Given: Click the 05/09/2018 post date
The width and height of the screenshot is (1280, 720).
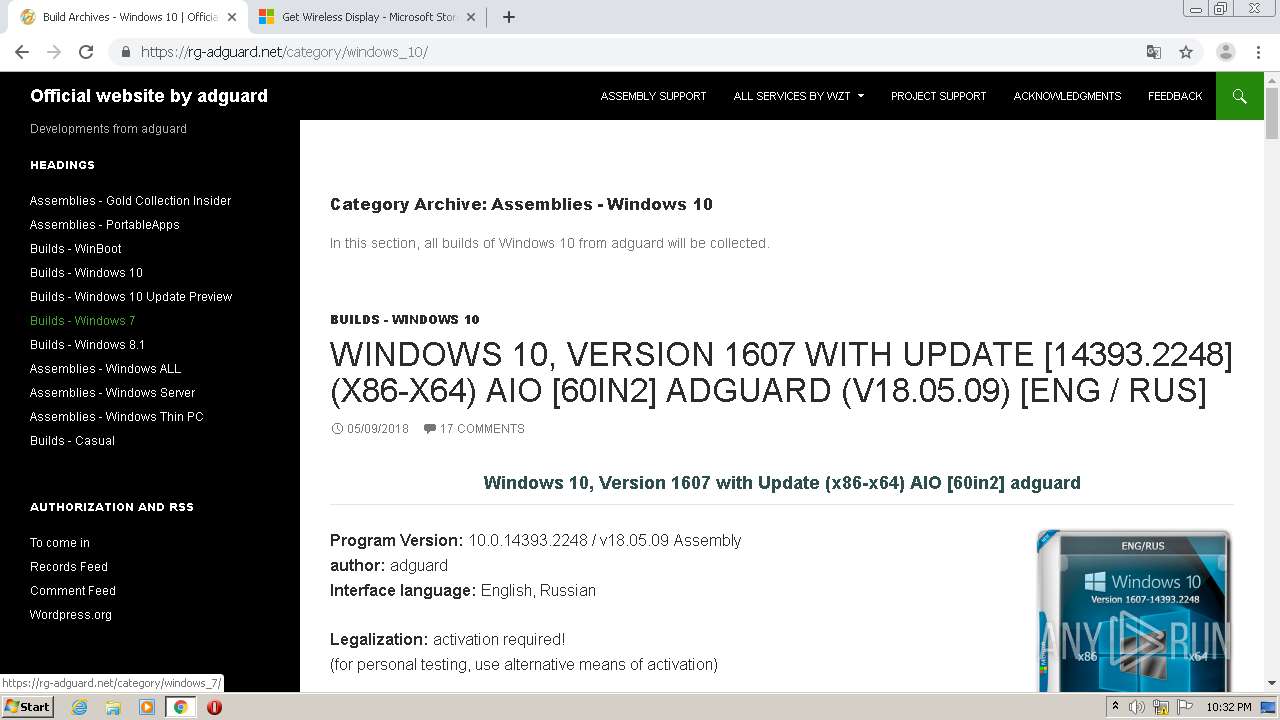Looking at the screenshot, I should tap(378, 429).
